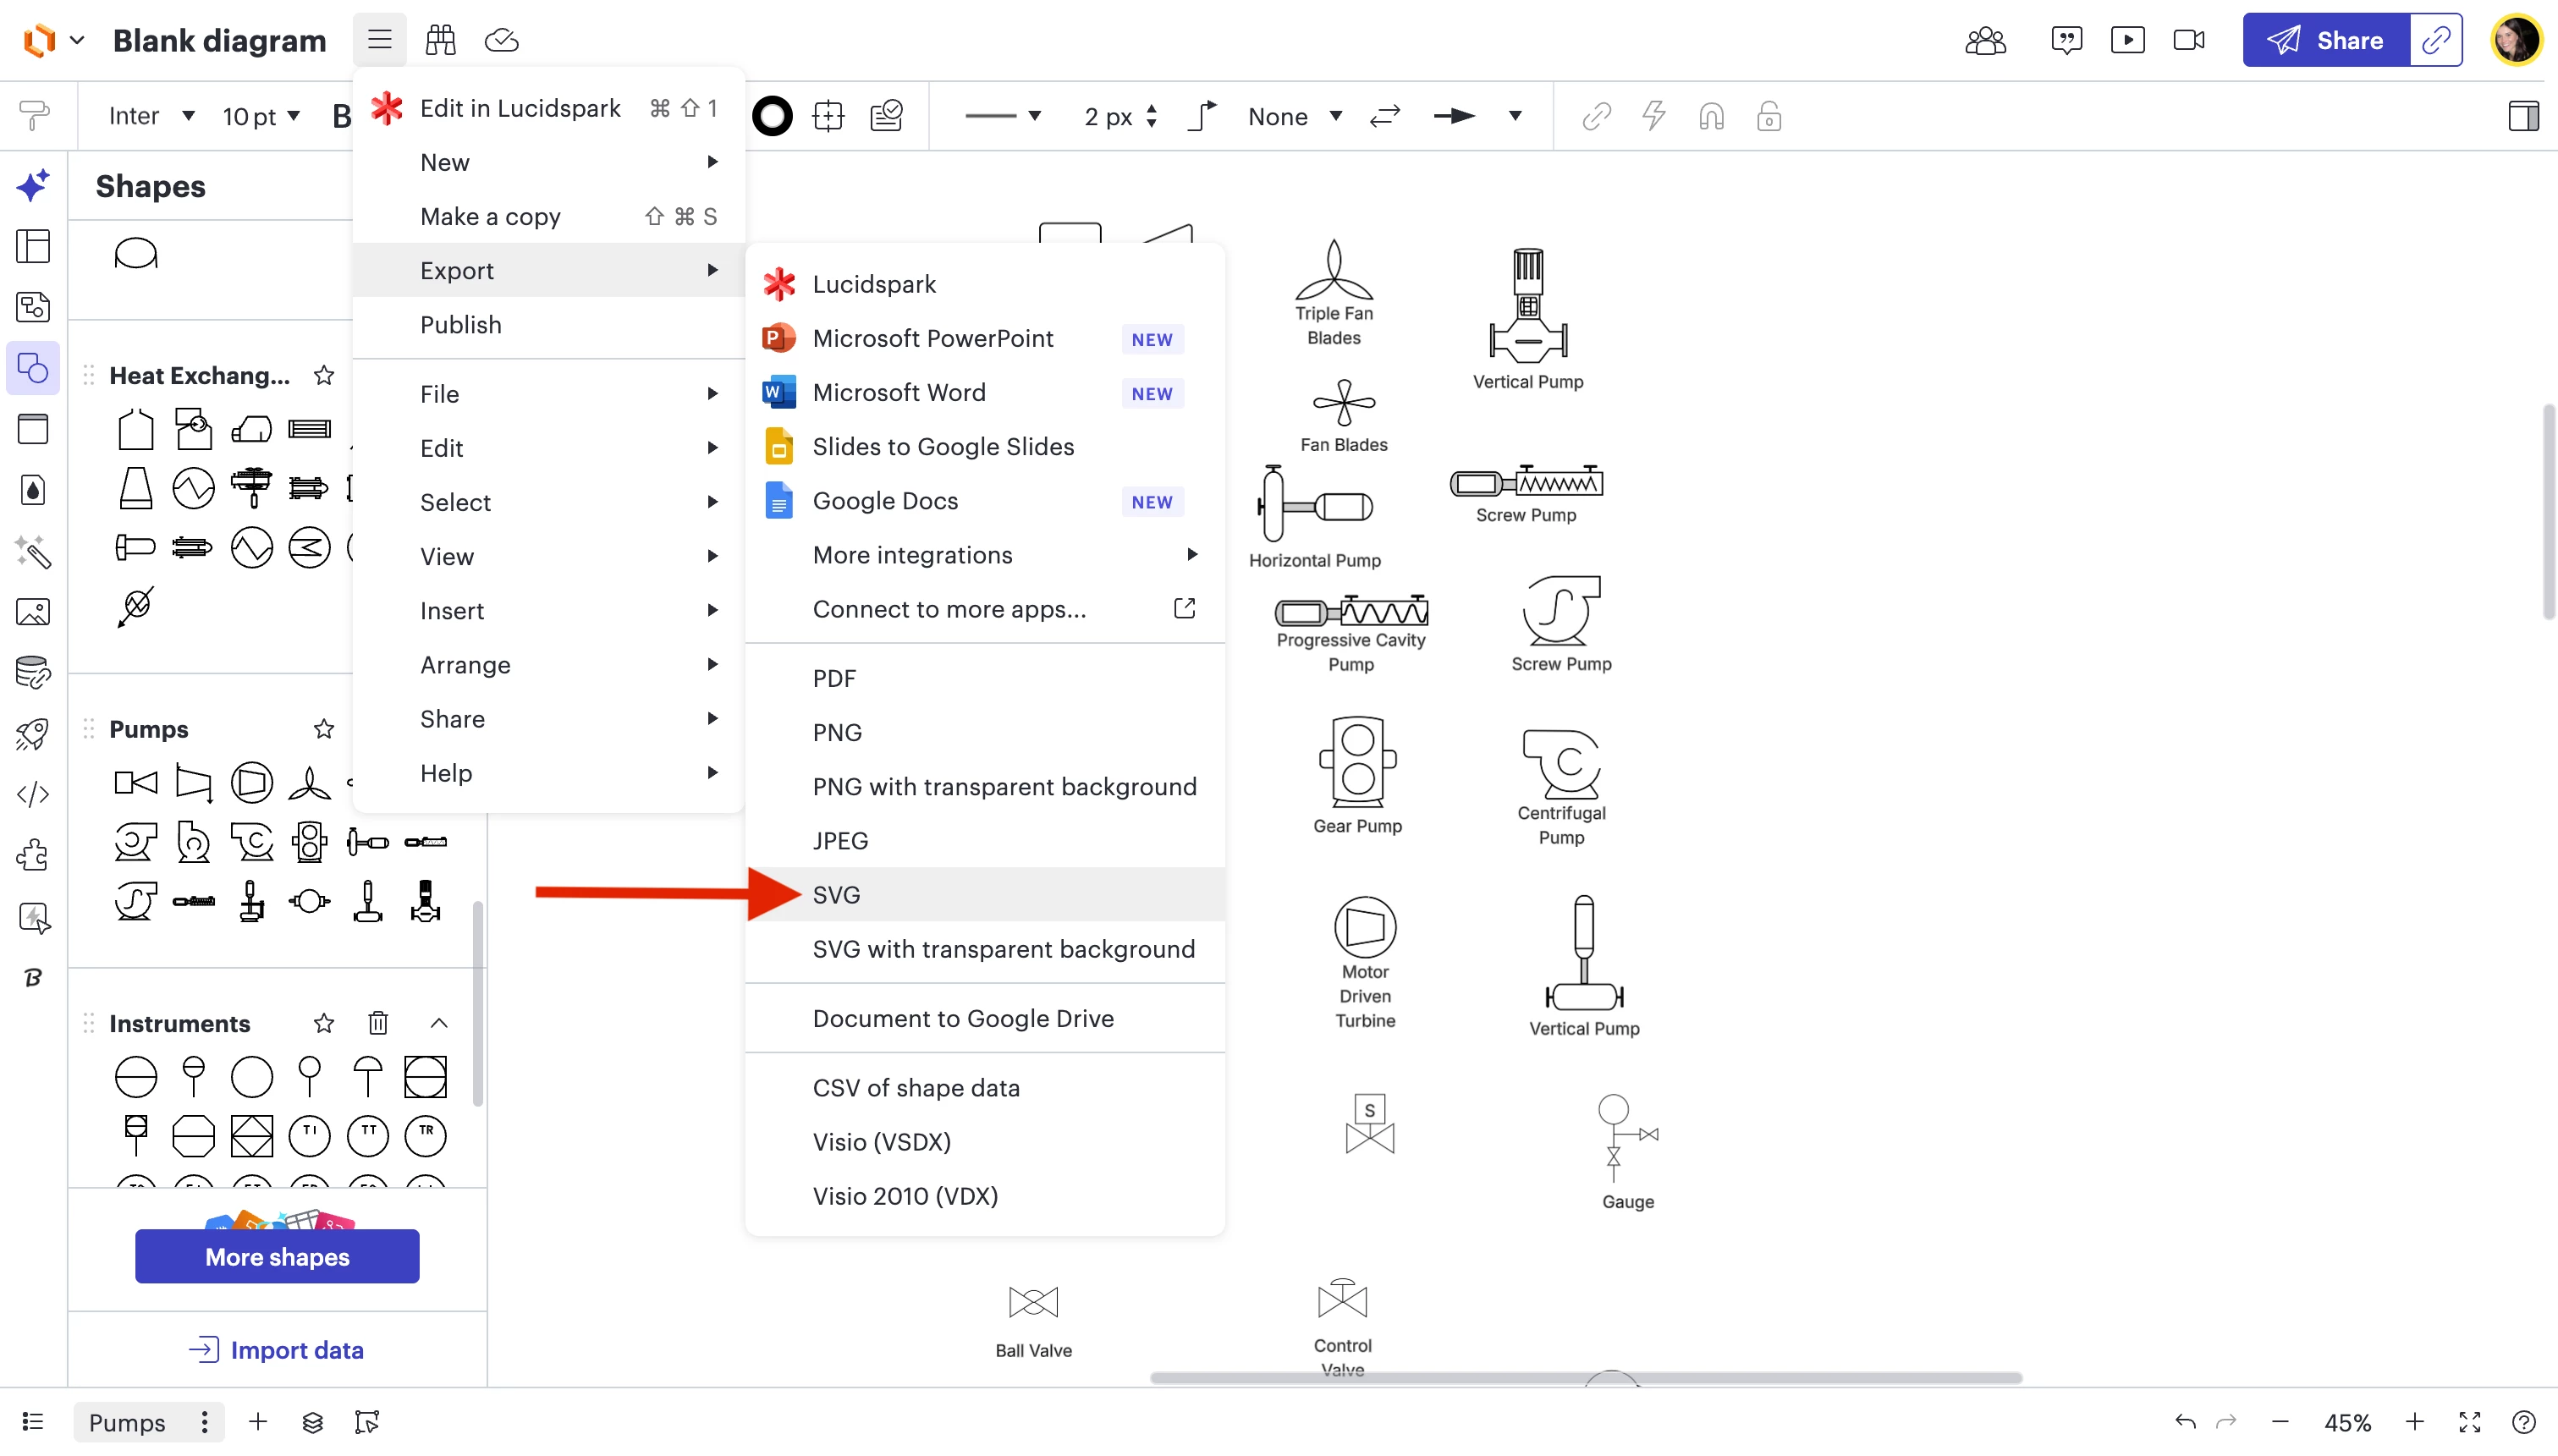Image resolution: width=2558 pixels, height=1456 pixels.
Task: Favorite the Pumps shape library star
Action: coord(323,729)
